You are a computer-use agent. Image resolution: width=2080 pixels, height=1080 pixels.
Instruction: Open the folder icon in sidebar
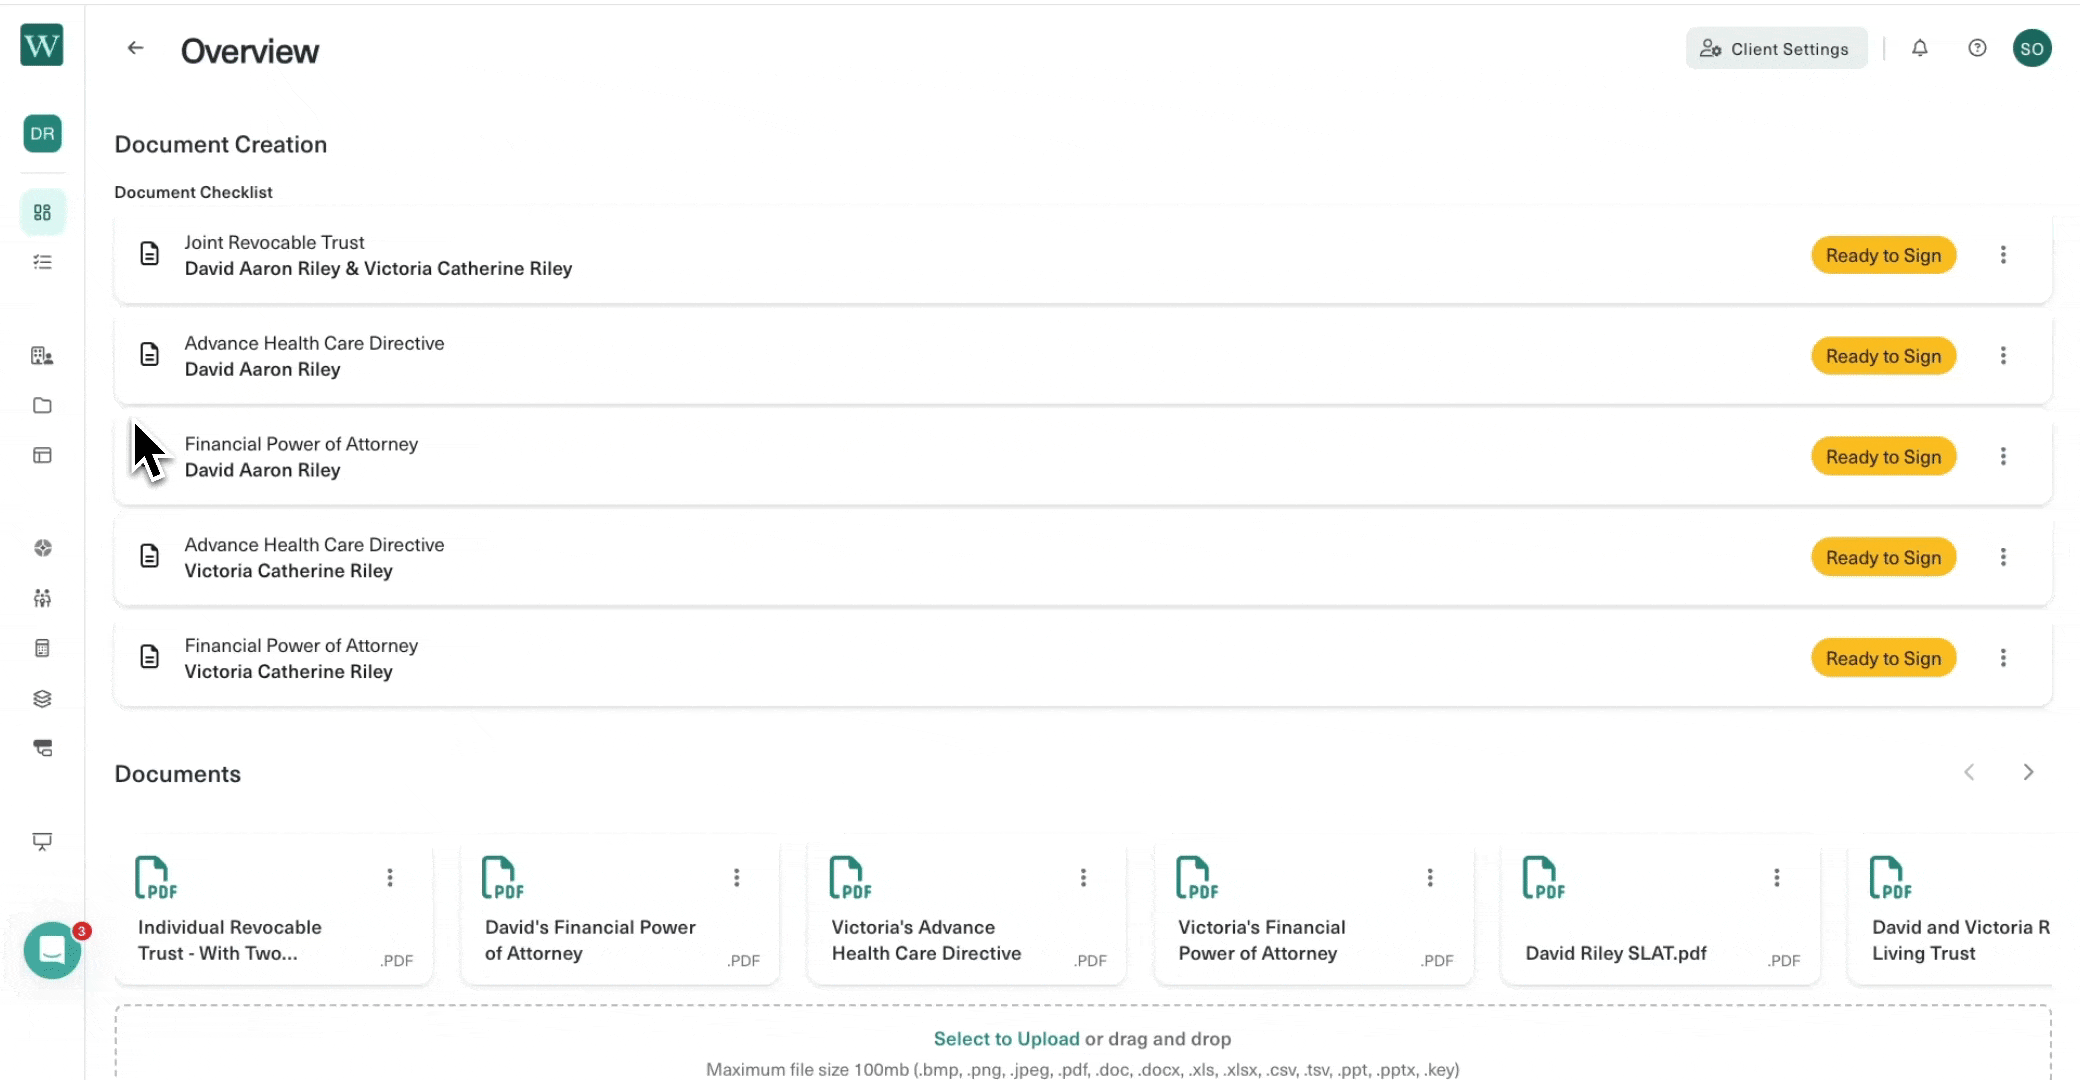(42, 405)
